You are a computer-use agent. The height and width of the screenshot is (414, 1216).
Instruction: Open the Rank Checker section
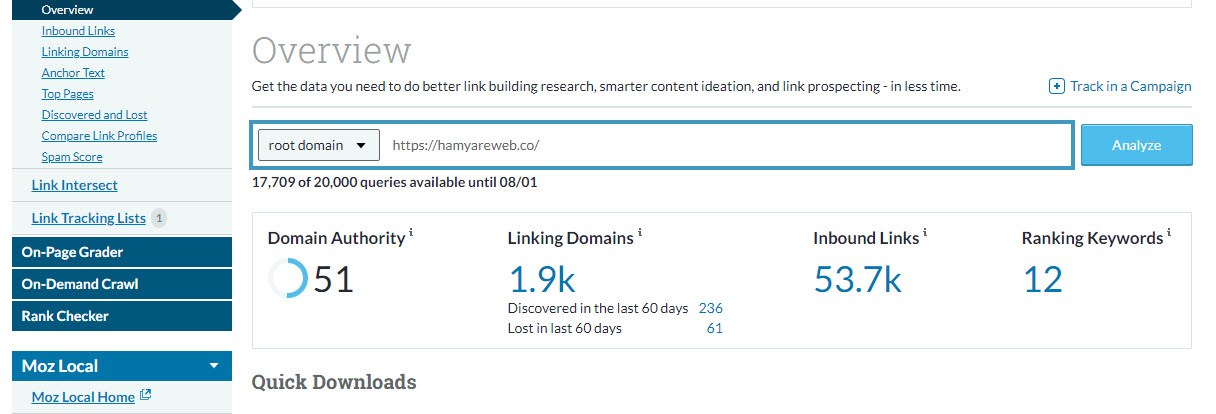coord(65,316)
